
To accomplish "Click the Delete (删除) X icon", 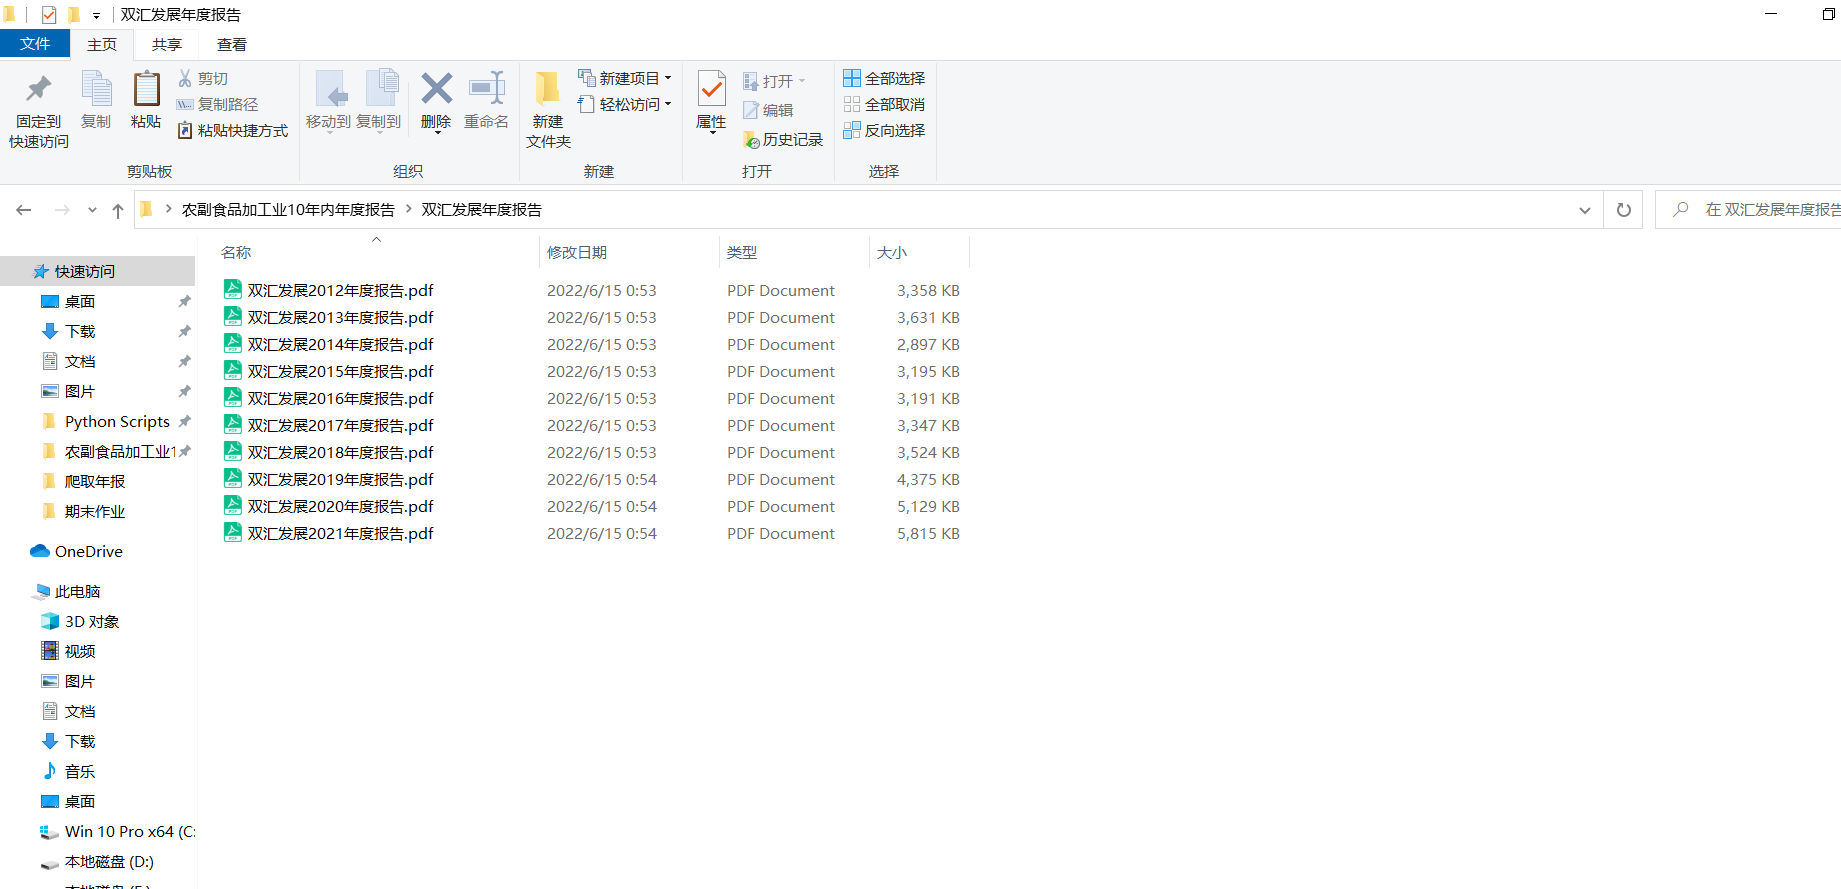I will click(x=436, y=88).
